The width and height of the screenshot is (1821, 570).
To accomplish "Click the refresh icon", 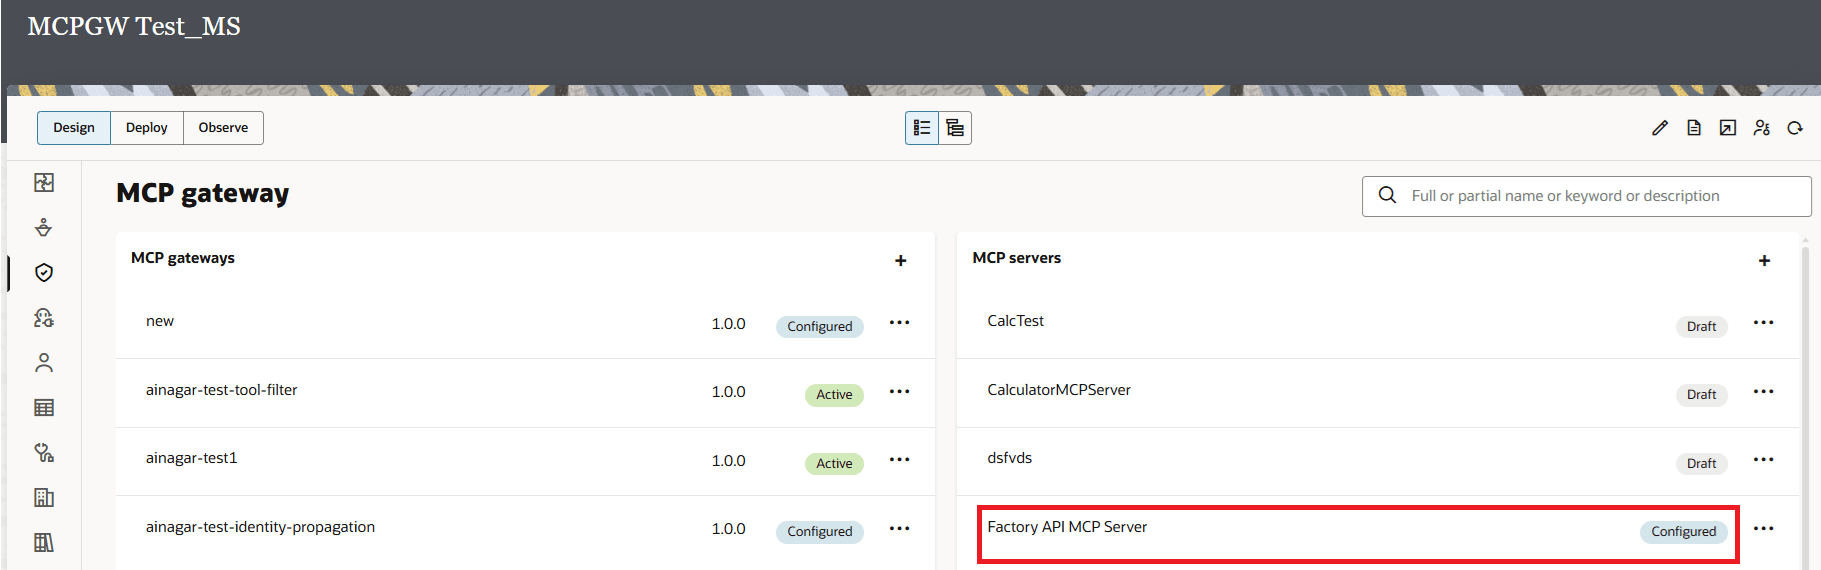I will point(1795,128).
